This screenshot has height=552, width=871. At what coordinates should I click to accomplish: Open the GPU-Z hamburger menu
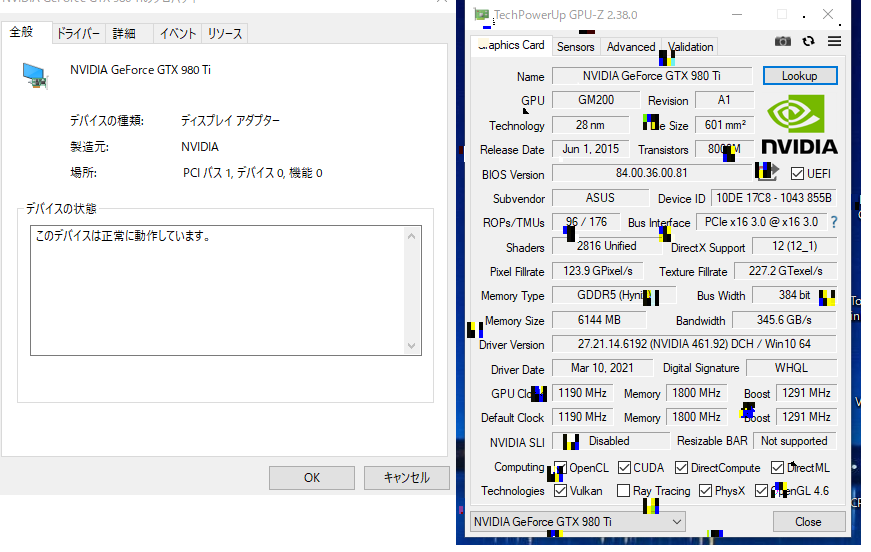click(834, 42)
